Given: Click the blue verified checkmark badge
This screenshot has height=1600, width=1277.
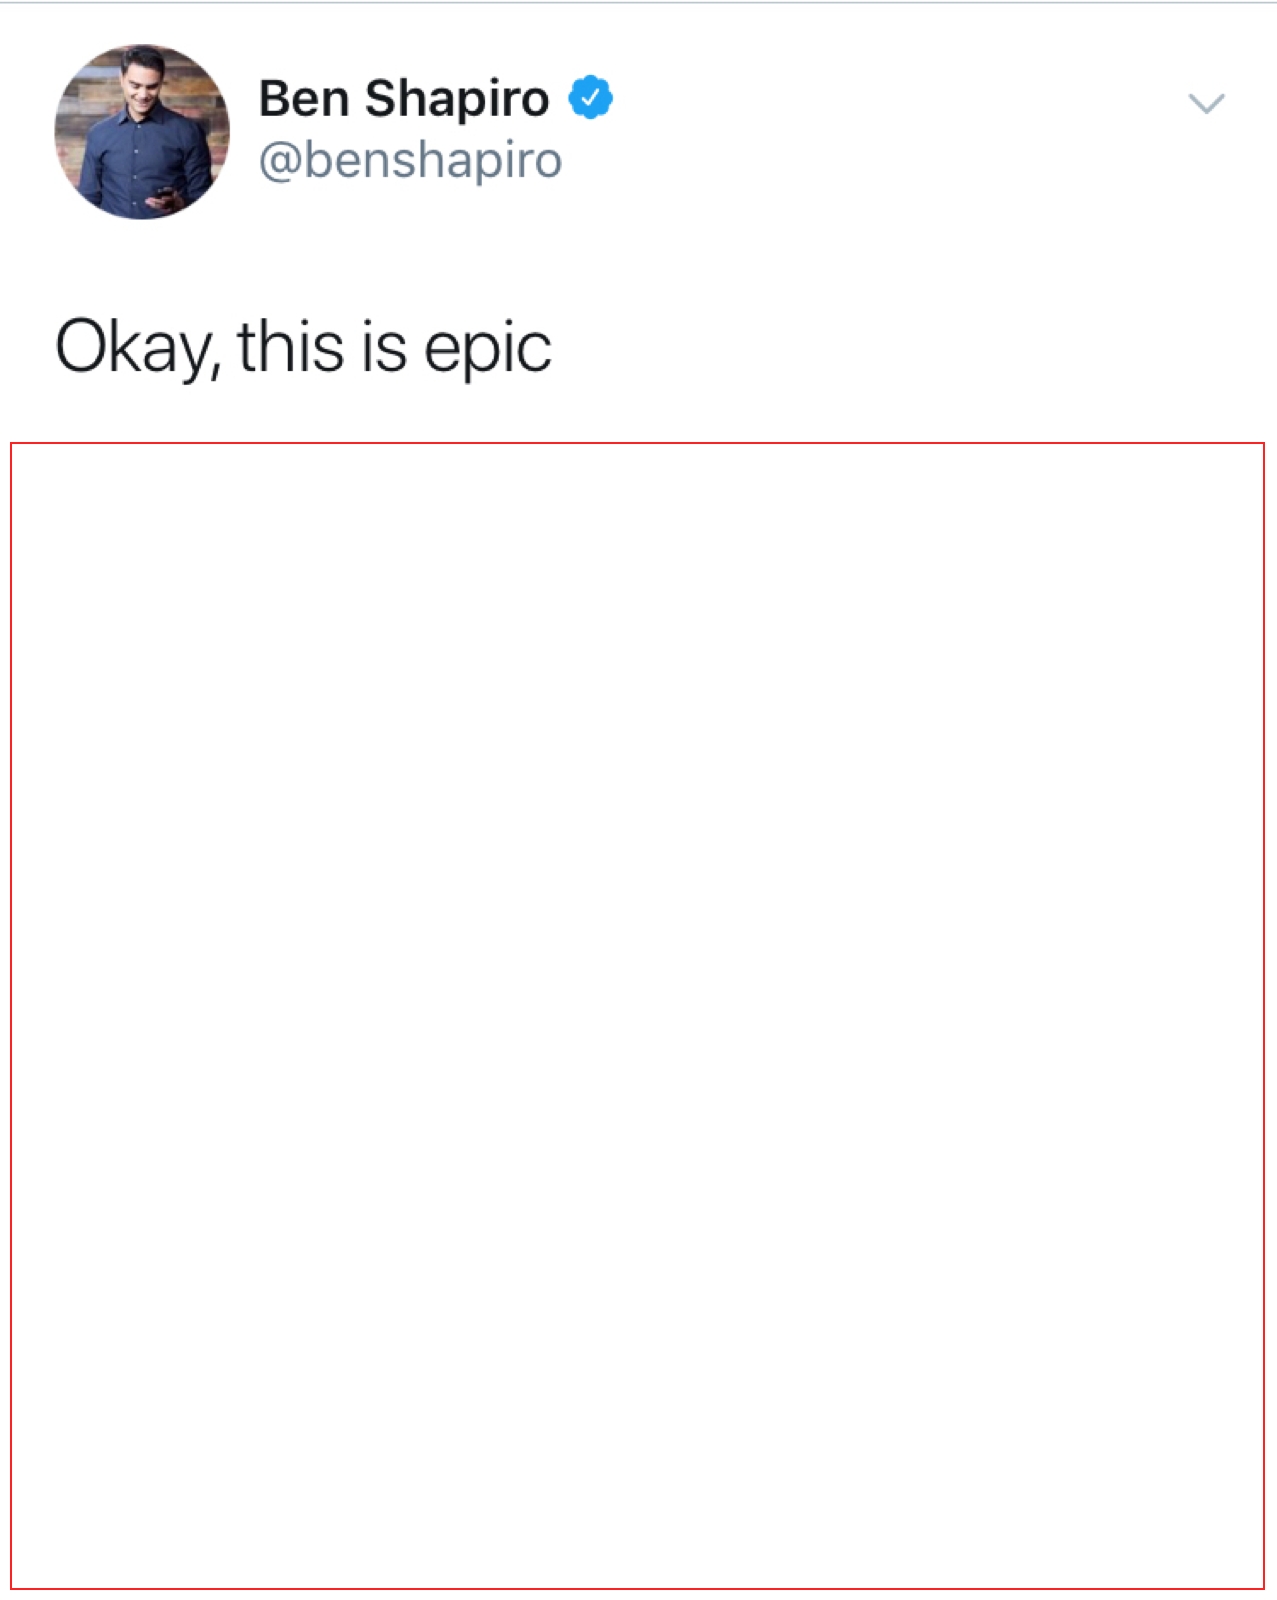Looking at the screenshot, I should (590, 98).
